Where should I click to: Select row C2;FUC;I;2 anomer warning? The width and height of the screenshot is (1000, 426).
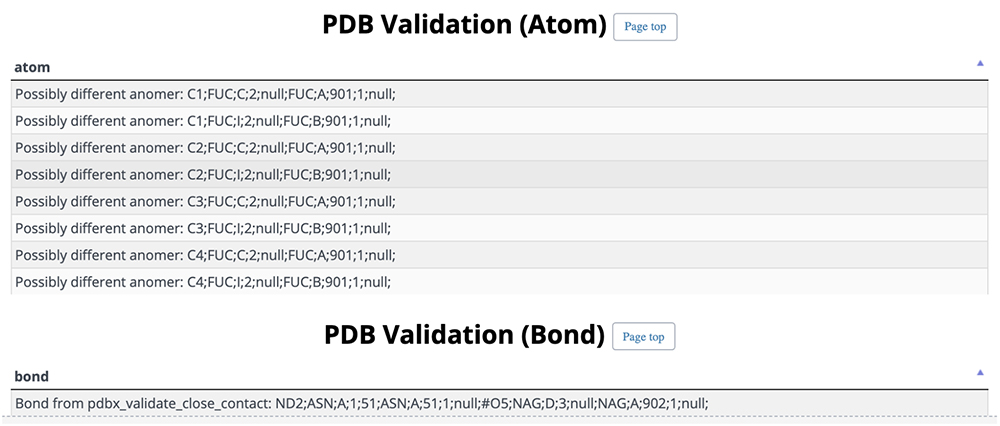[499, 174]
